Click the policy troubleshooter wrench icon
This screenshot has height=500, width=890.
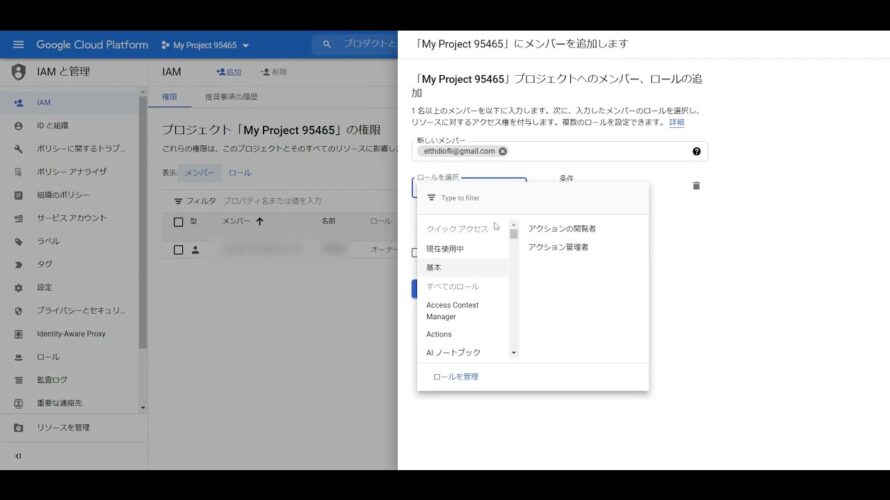click(x=18, y=149)
